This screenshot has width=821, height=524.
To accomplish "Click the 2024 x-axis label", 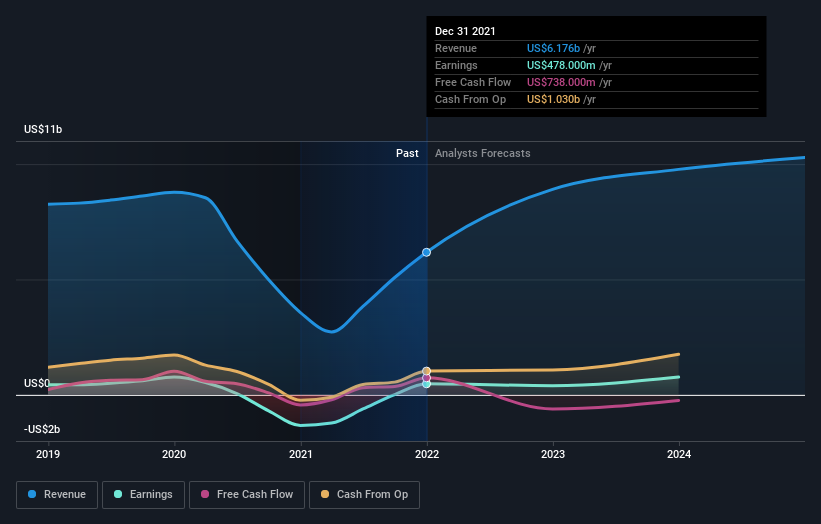I will [x=679, y=454].
